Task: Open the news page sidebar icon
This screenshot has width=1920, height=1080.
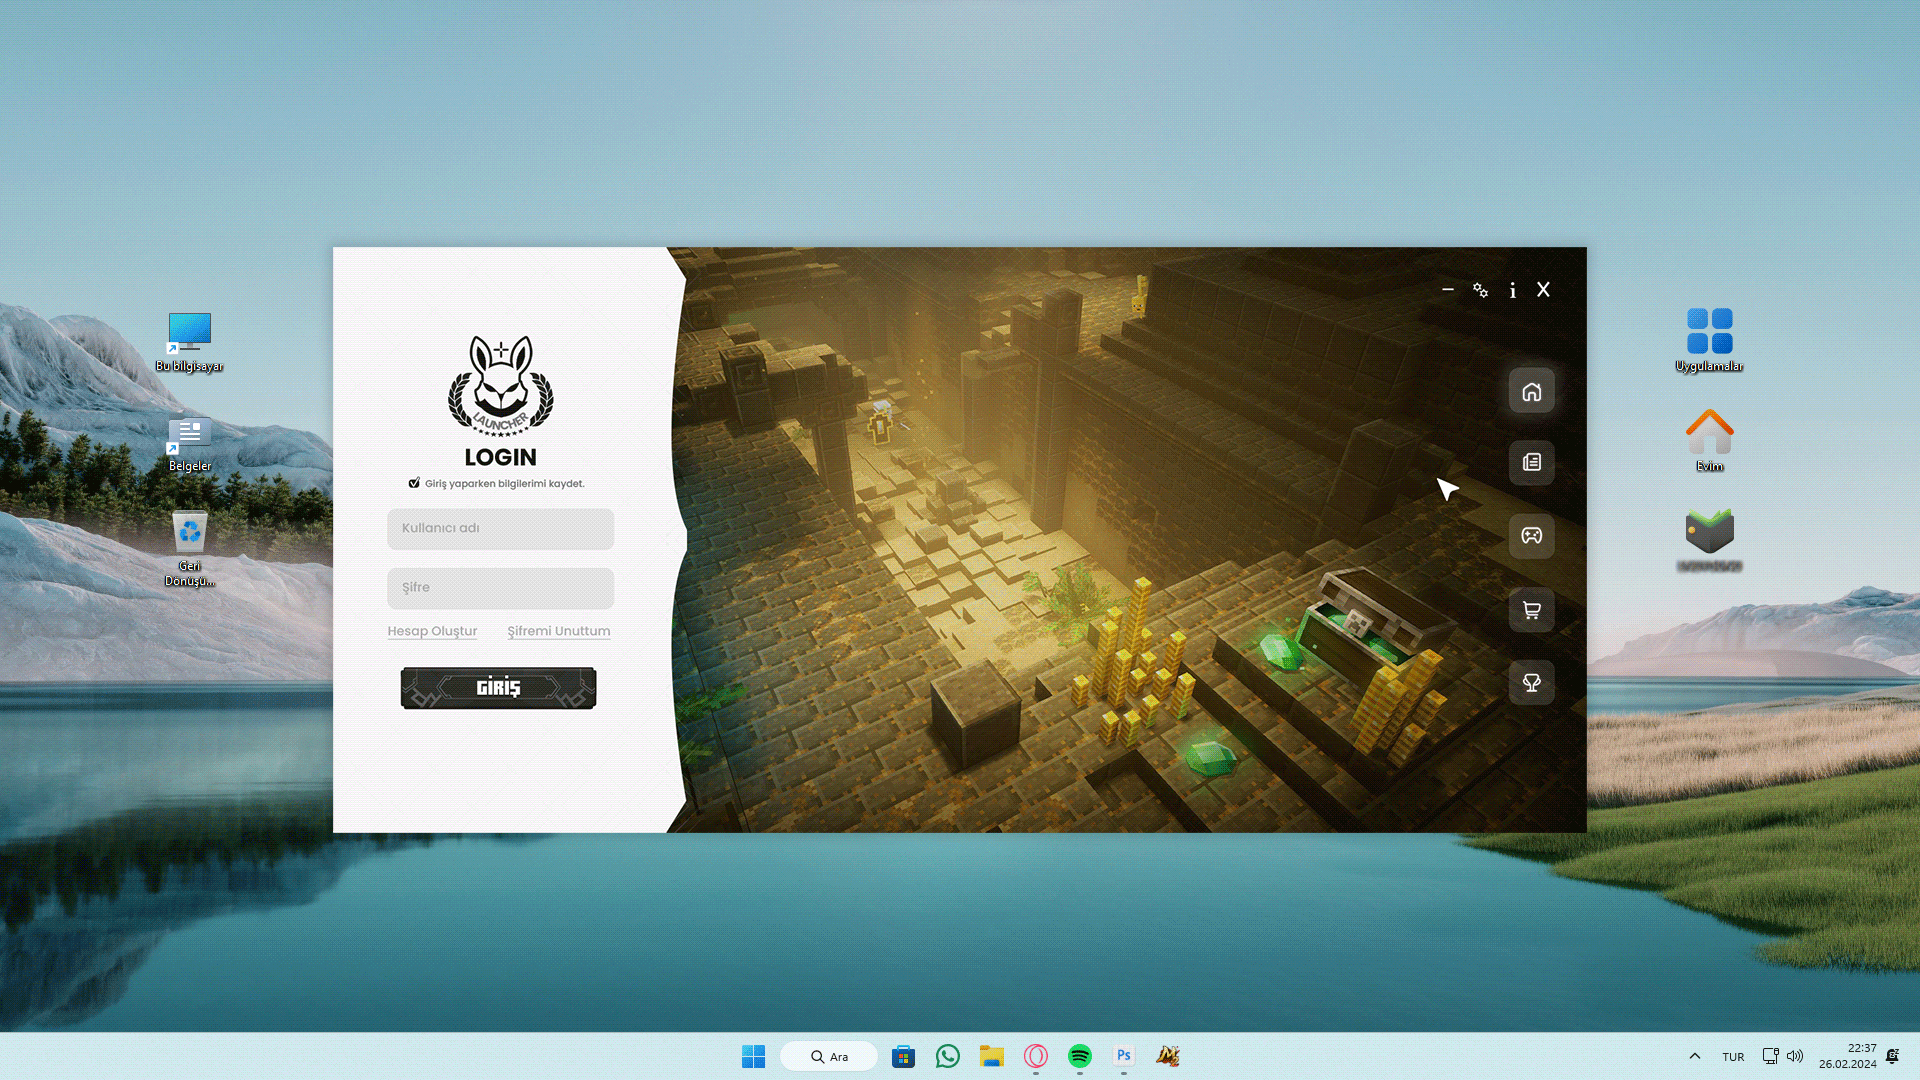Action: point(1531,463)
